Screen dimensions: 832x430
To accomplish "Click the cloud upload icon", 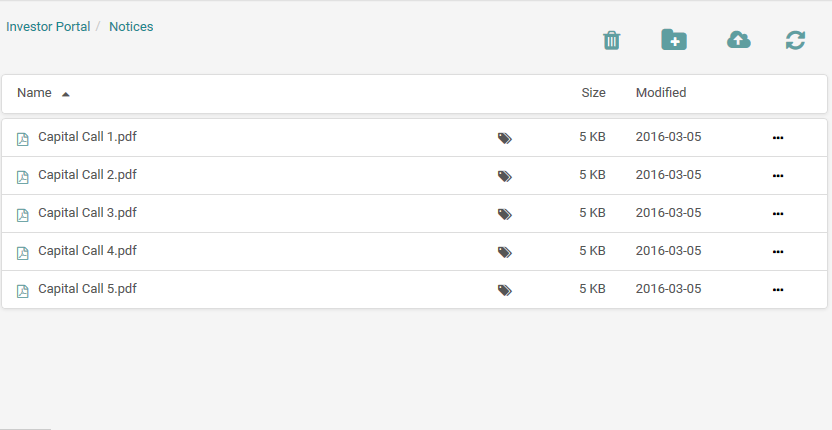I will (x=738, y=40).
